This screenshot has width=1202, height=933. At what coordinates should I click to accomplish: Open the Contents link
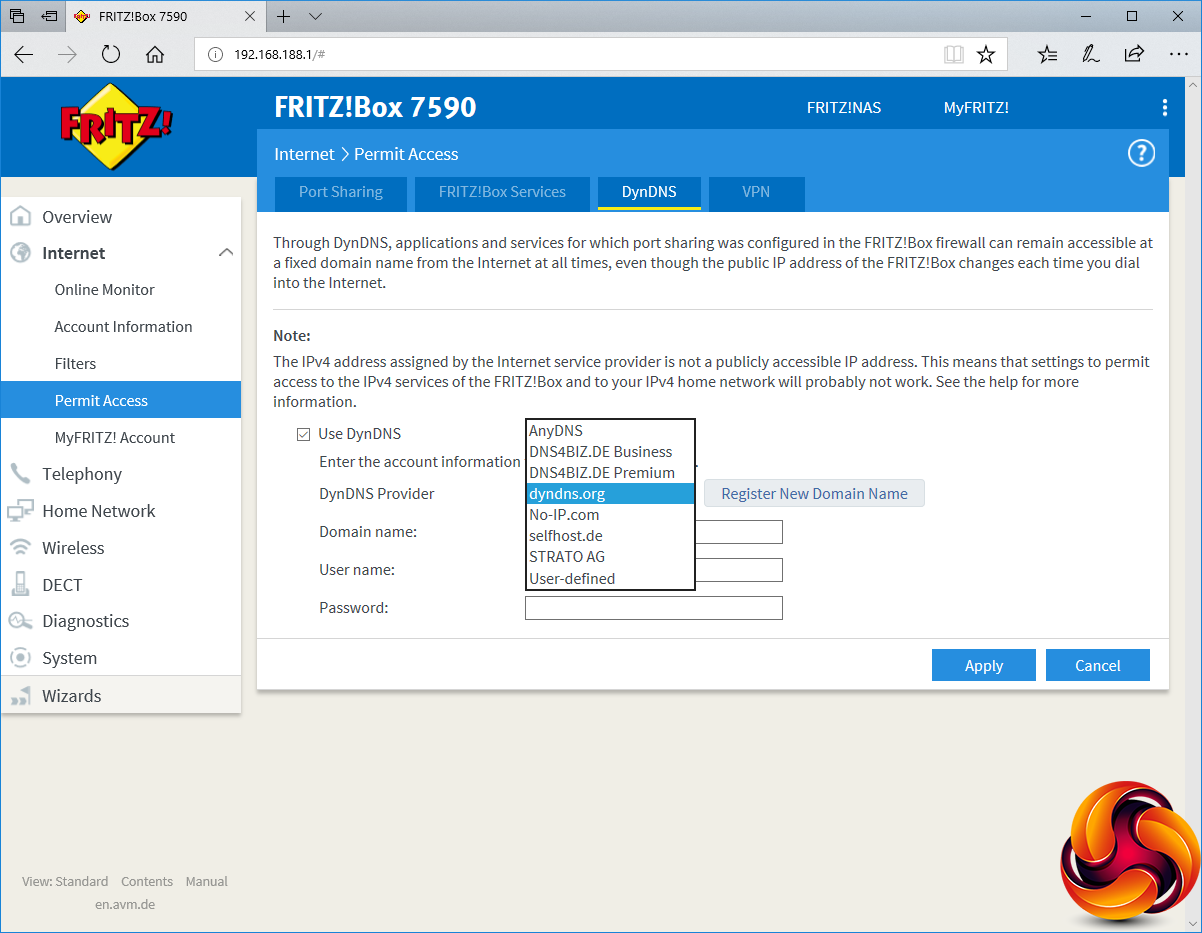147,882
